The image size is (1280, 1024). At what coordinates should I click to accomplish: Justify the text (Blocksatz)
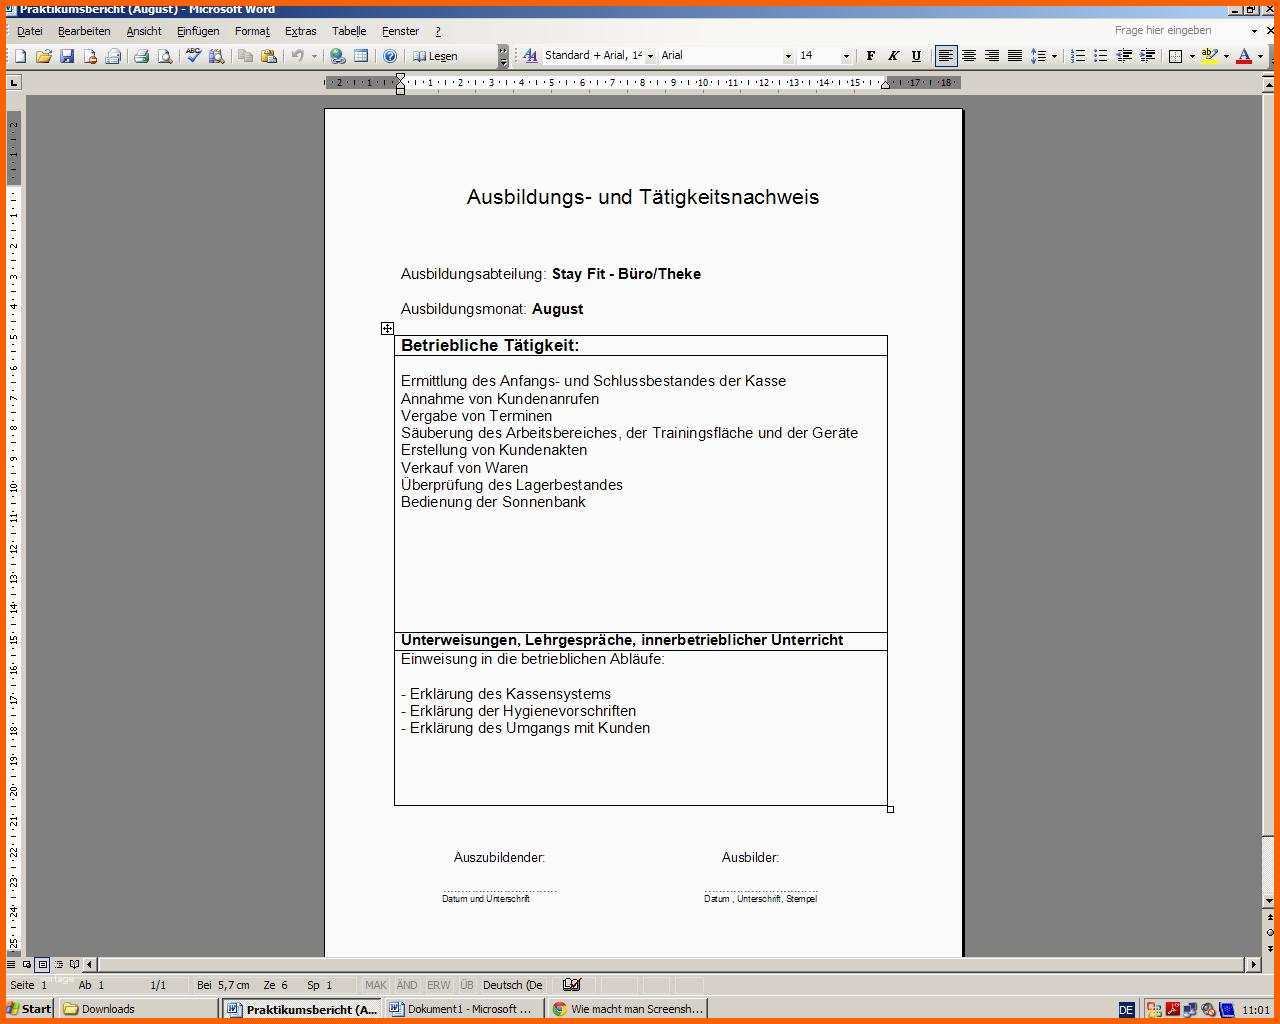(x=1014, y=56)
